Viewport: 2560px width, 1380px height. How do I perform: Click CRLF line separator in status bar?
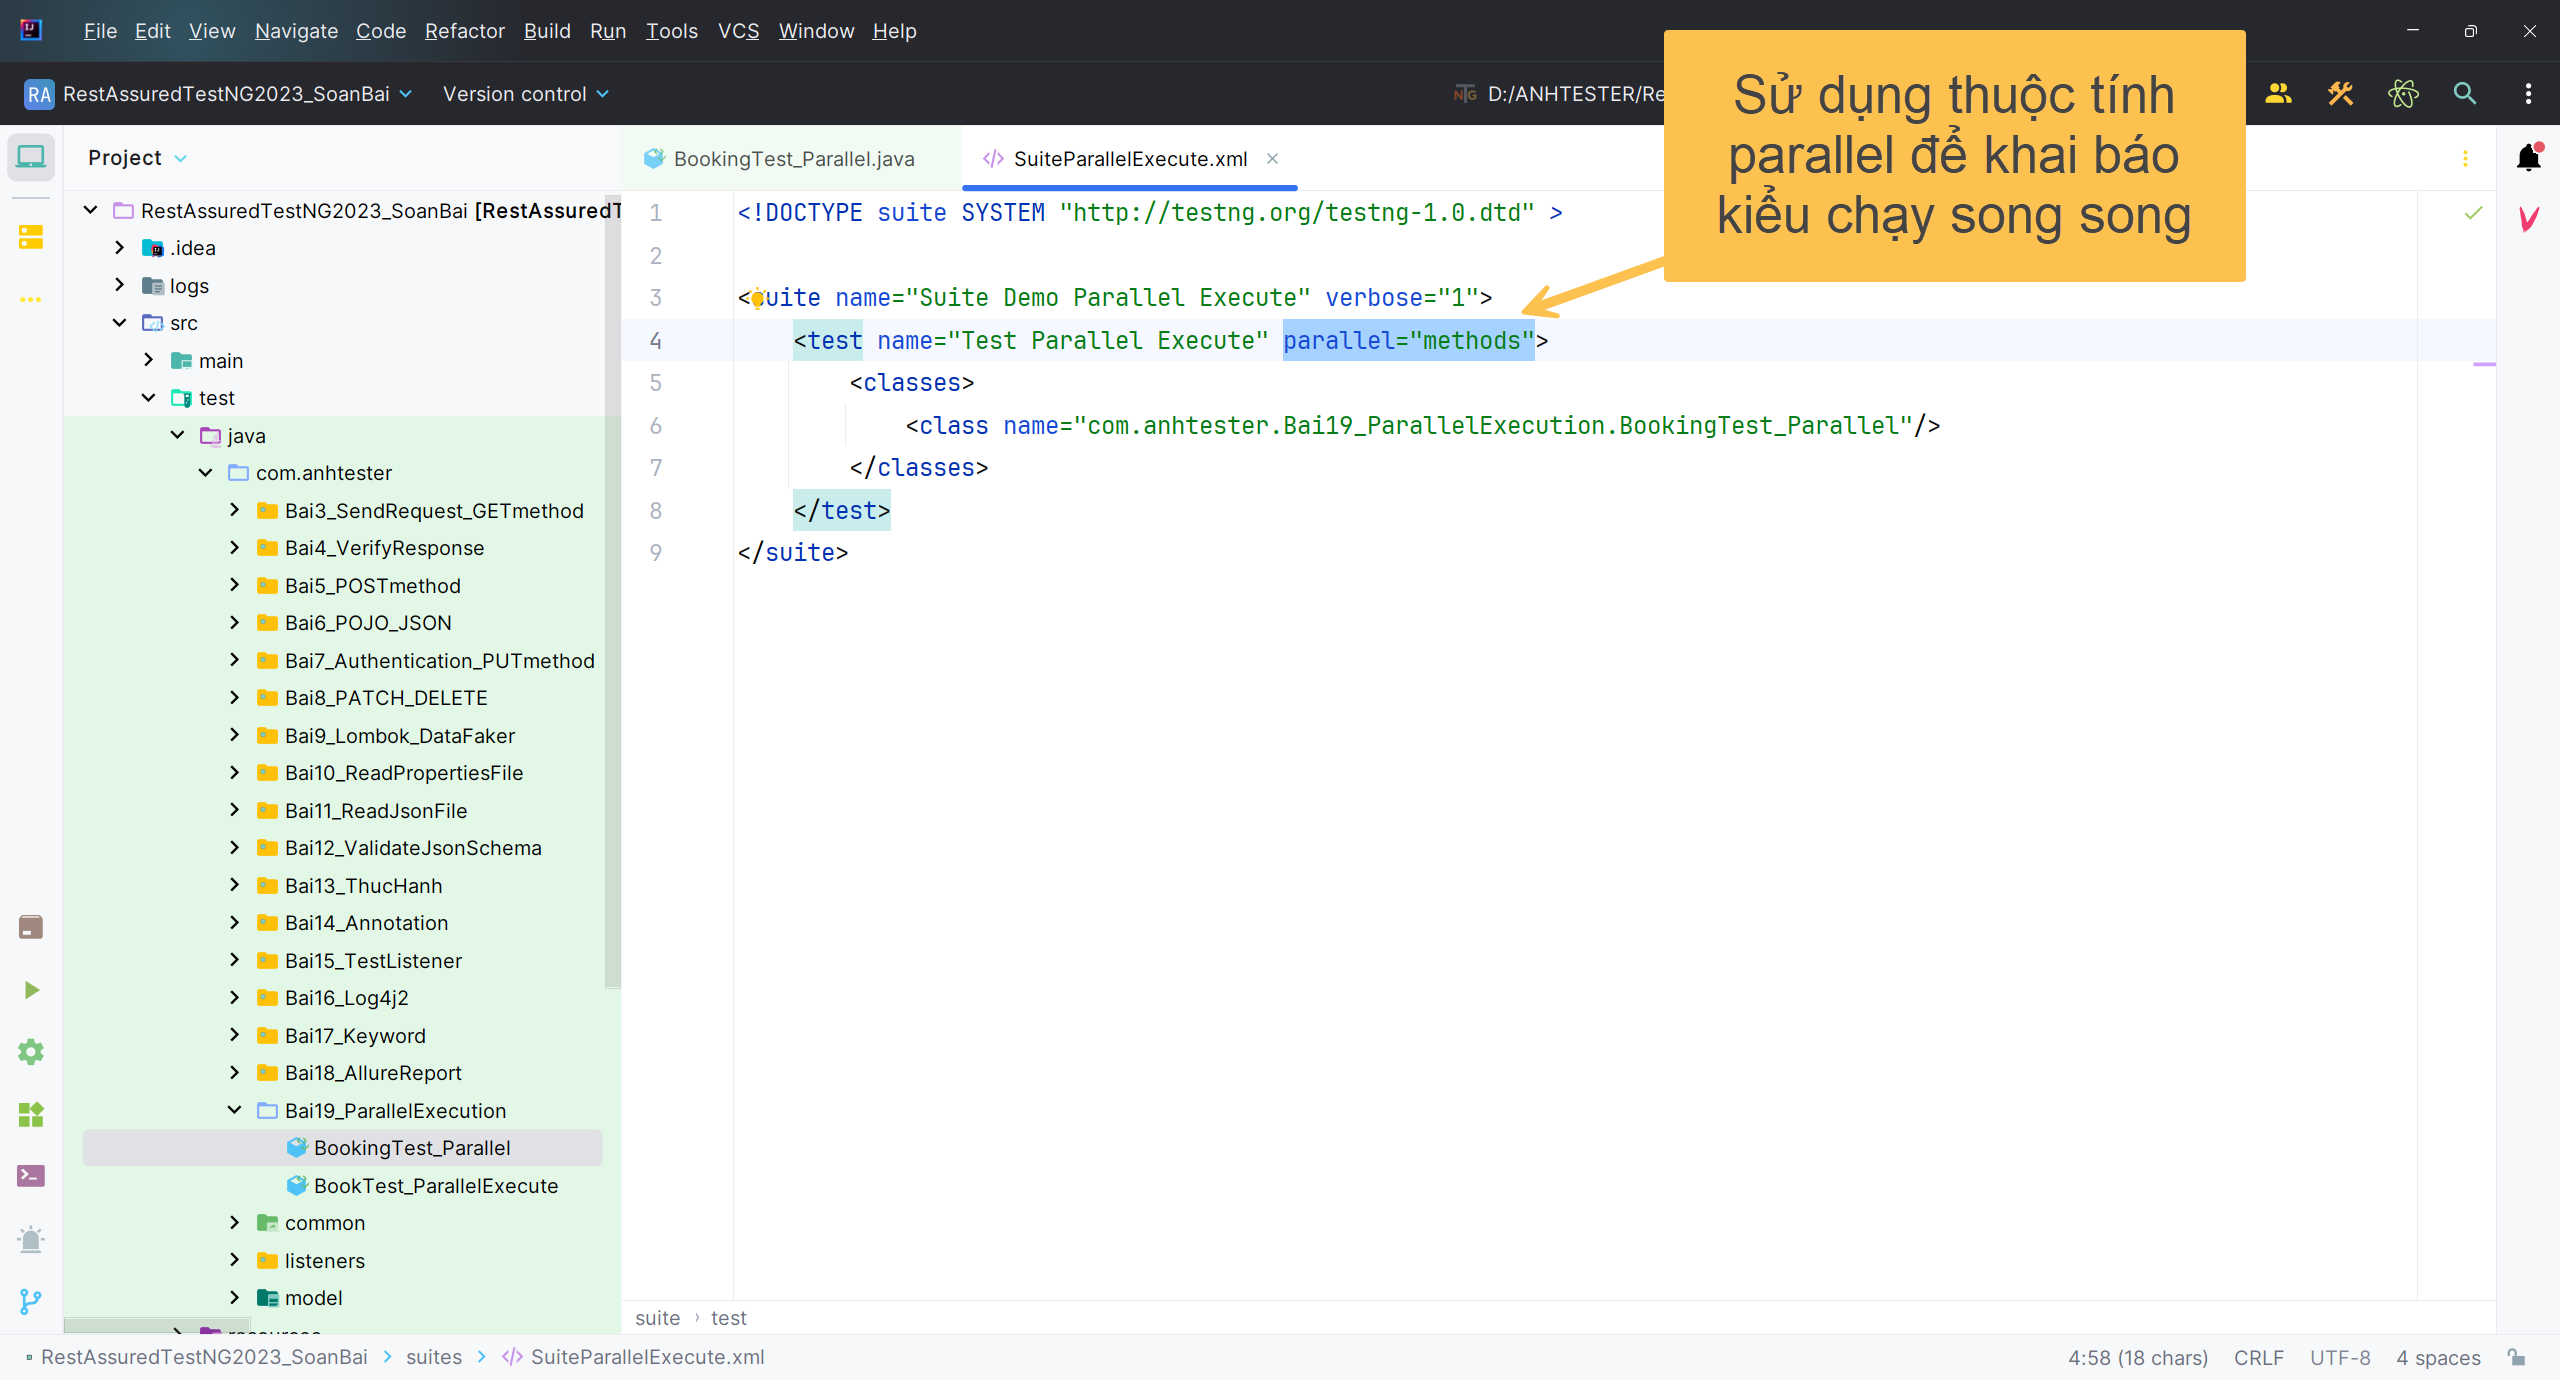[2258, 1357]
